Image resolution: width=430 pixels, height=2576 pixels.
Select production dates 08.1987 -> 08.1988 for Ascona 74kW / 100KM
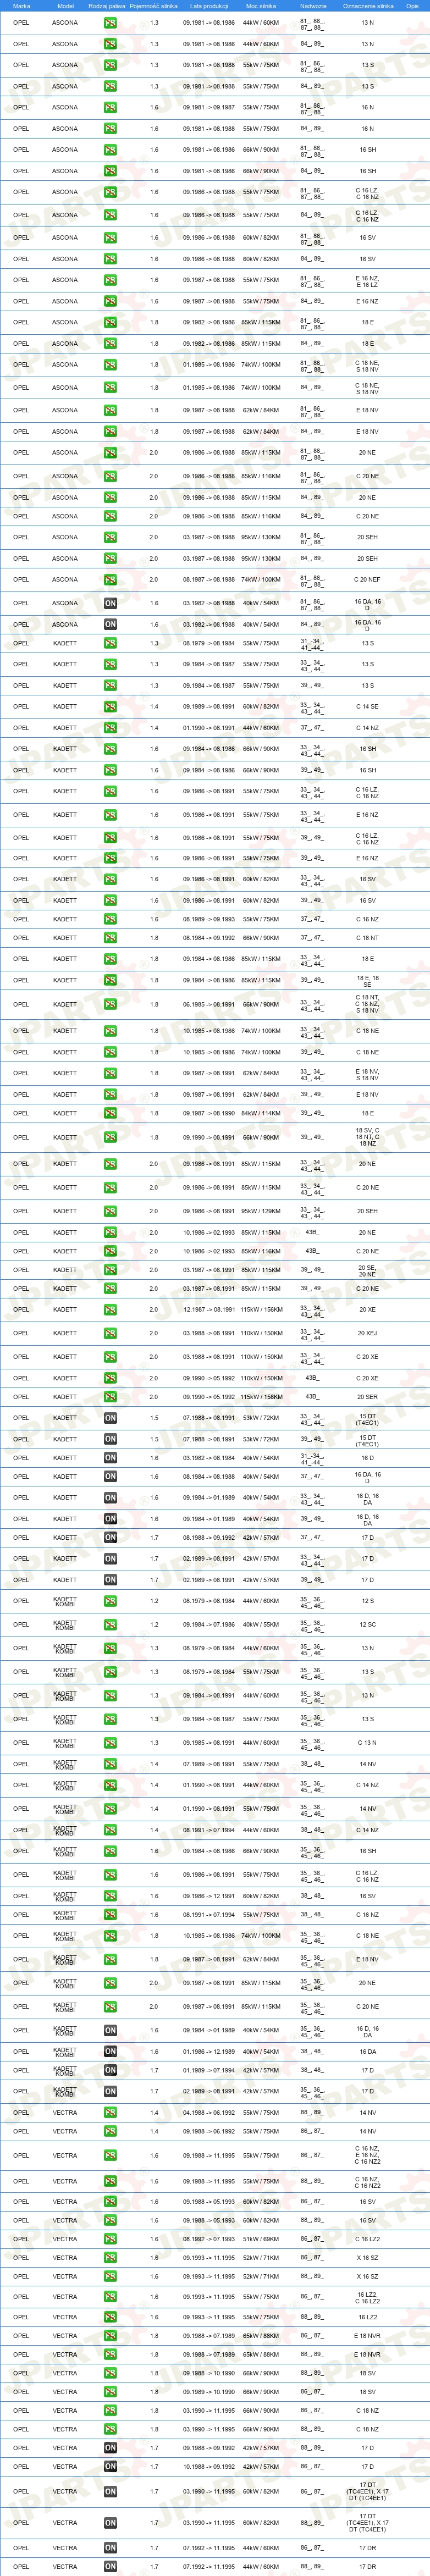click(209, 580)
